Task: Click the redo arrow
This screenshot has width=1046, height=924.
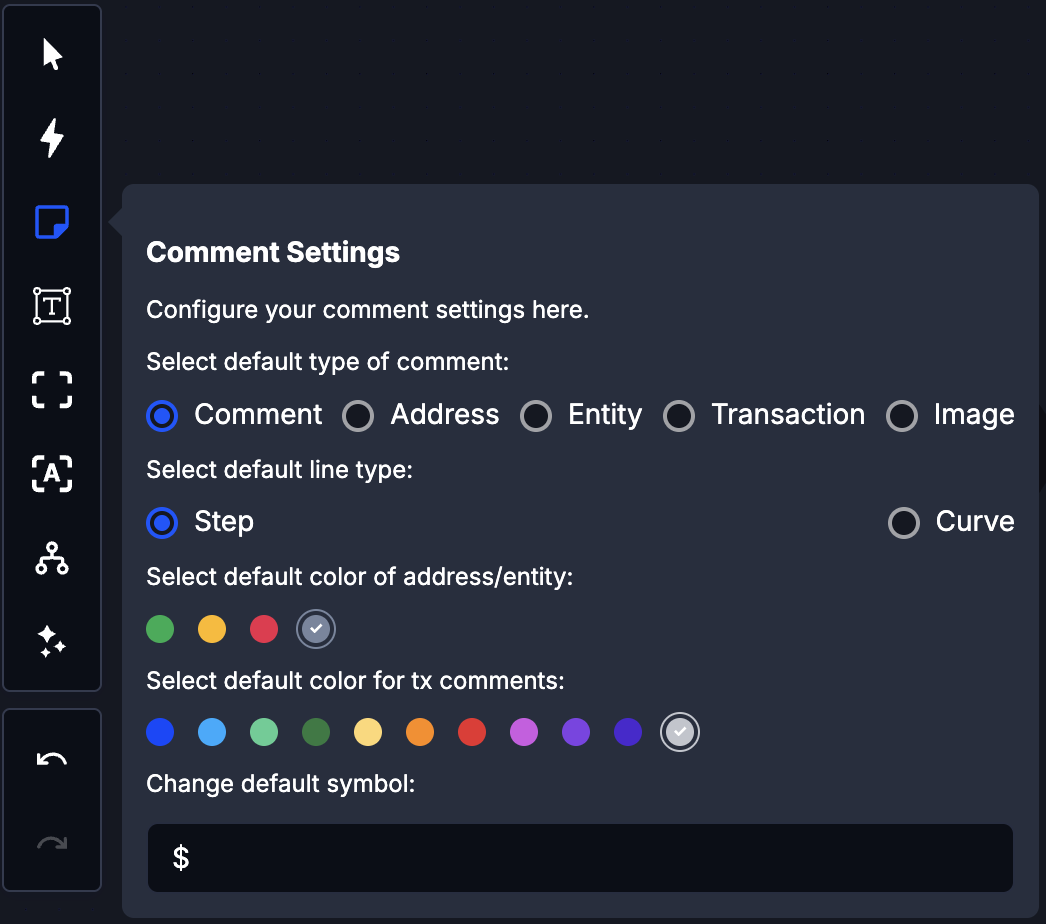Action: click(52, 841)
